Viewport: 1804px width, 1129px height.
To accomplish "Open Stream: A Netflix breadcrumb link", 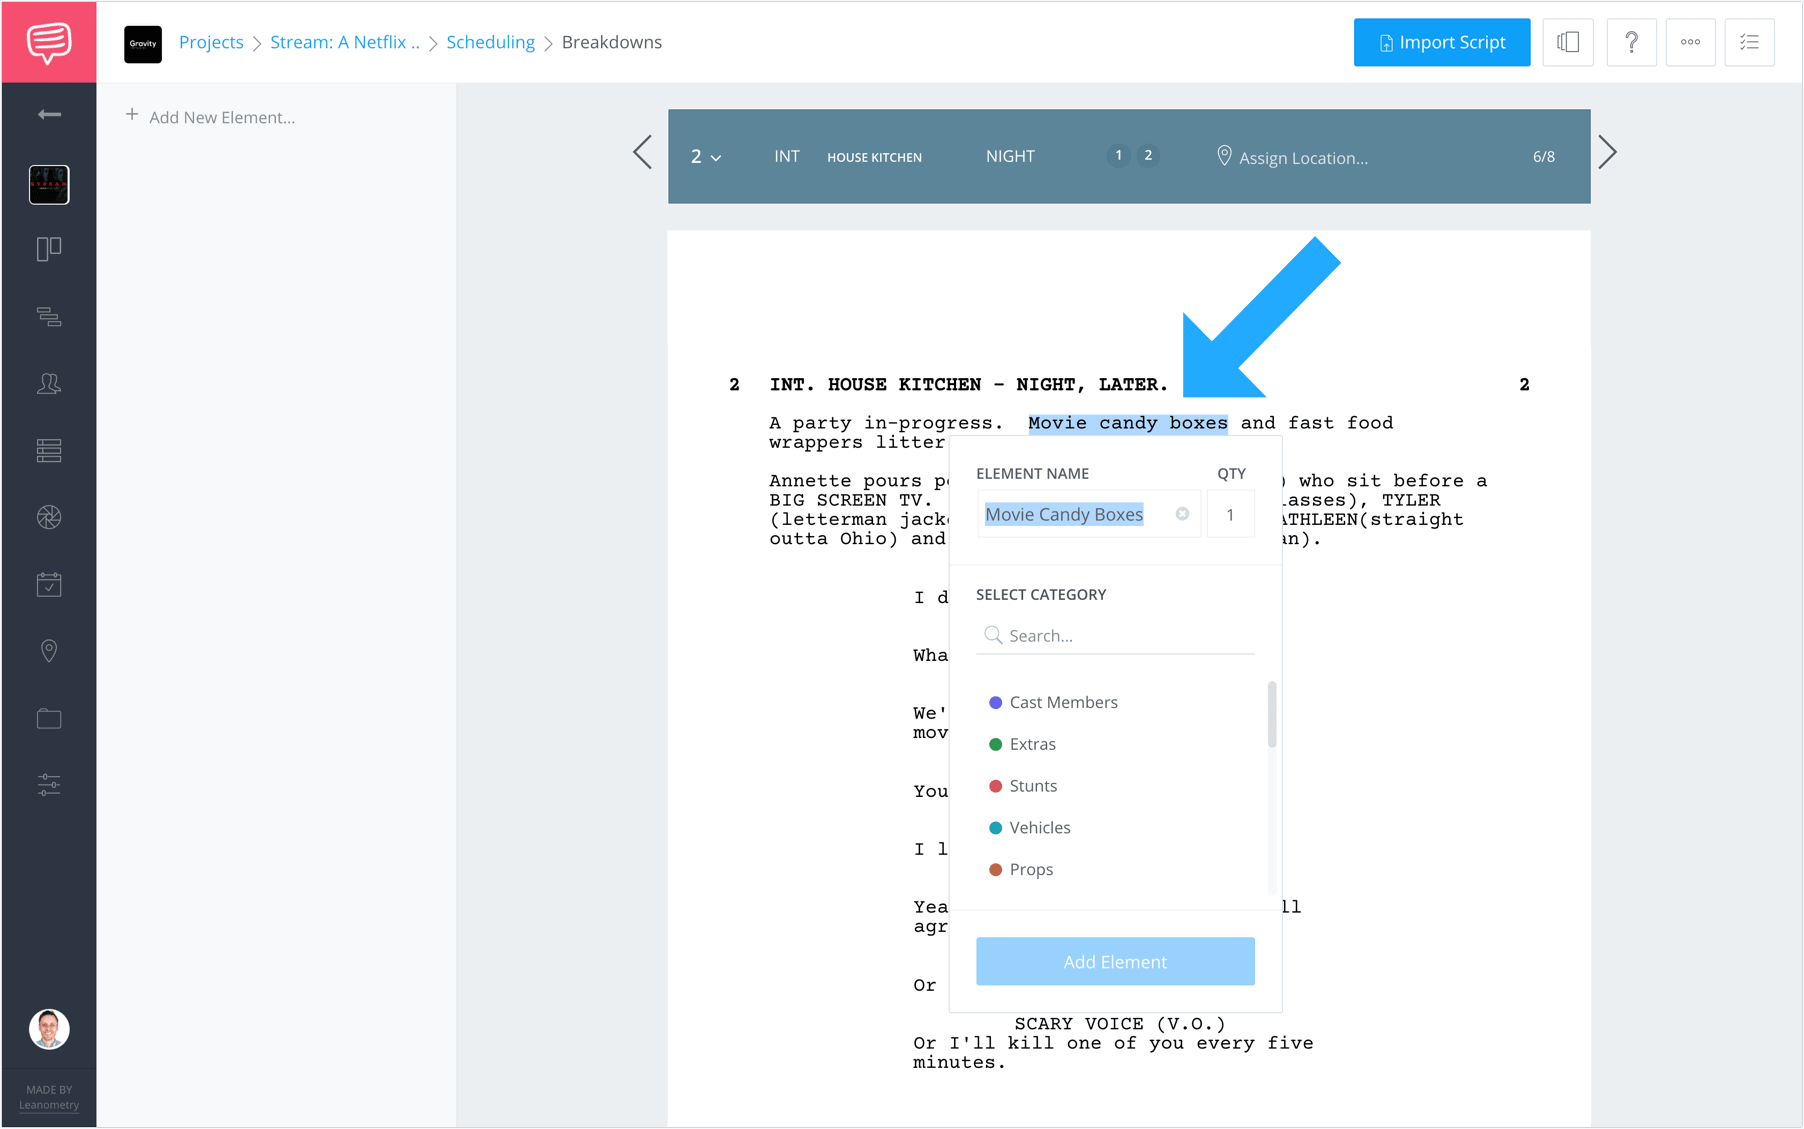I will point(345,42).
